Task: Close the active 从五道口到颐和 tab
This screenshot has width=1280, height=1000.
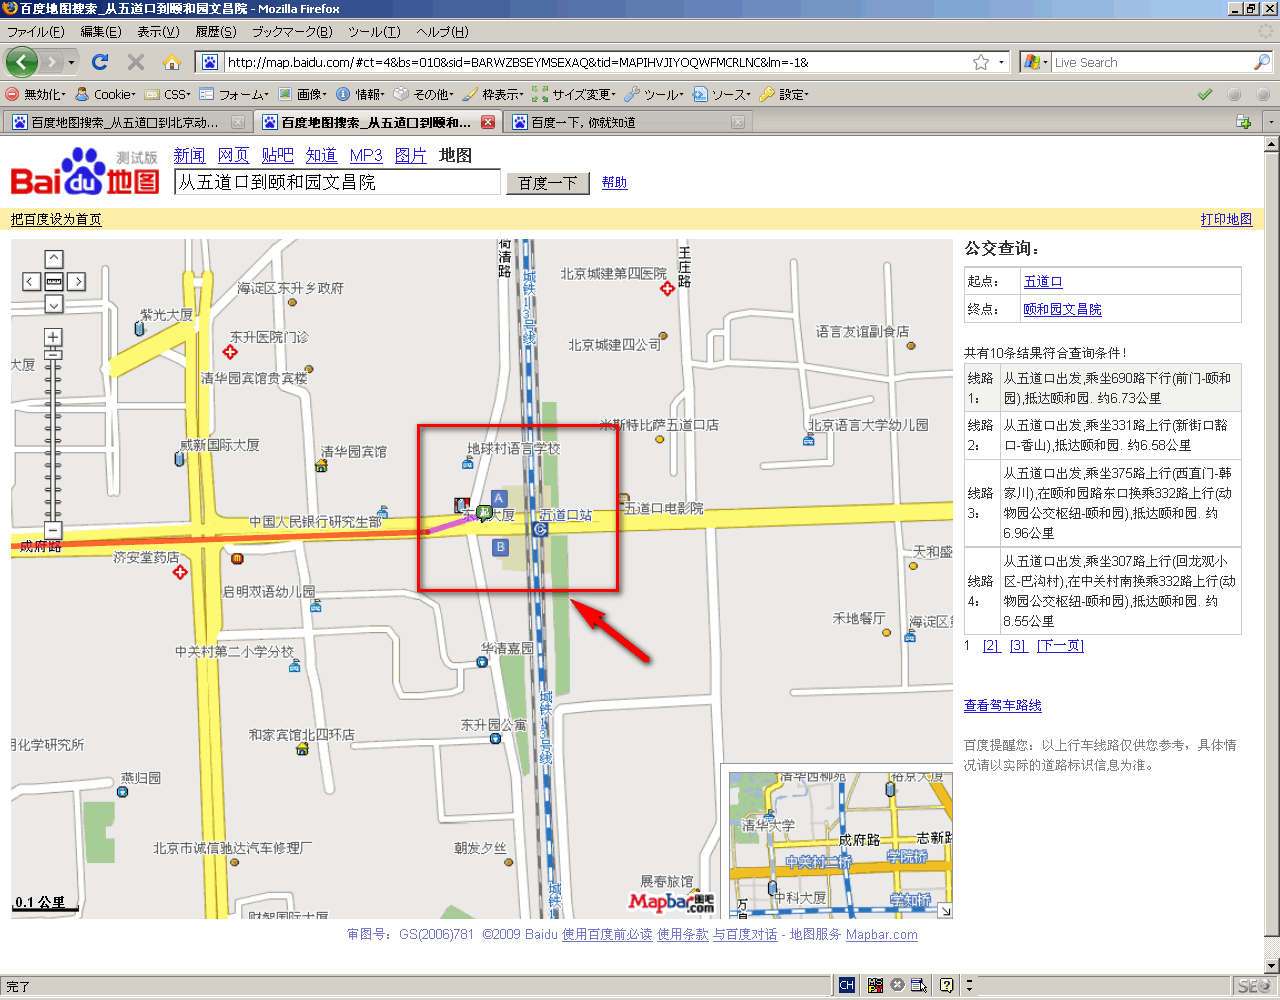Action: tap(488, 122)
